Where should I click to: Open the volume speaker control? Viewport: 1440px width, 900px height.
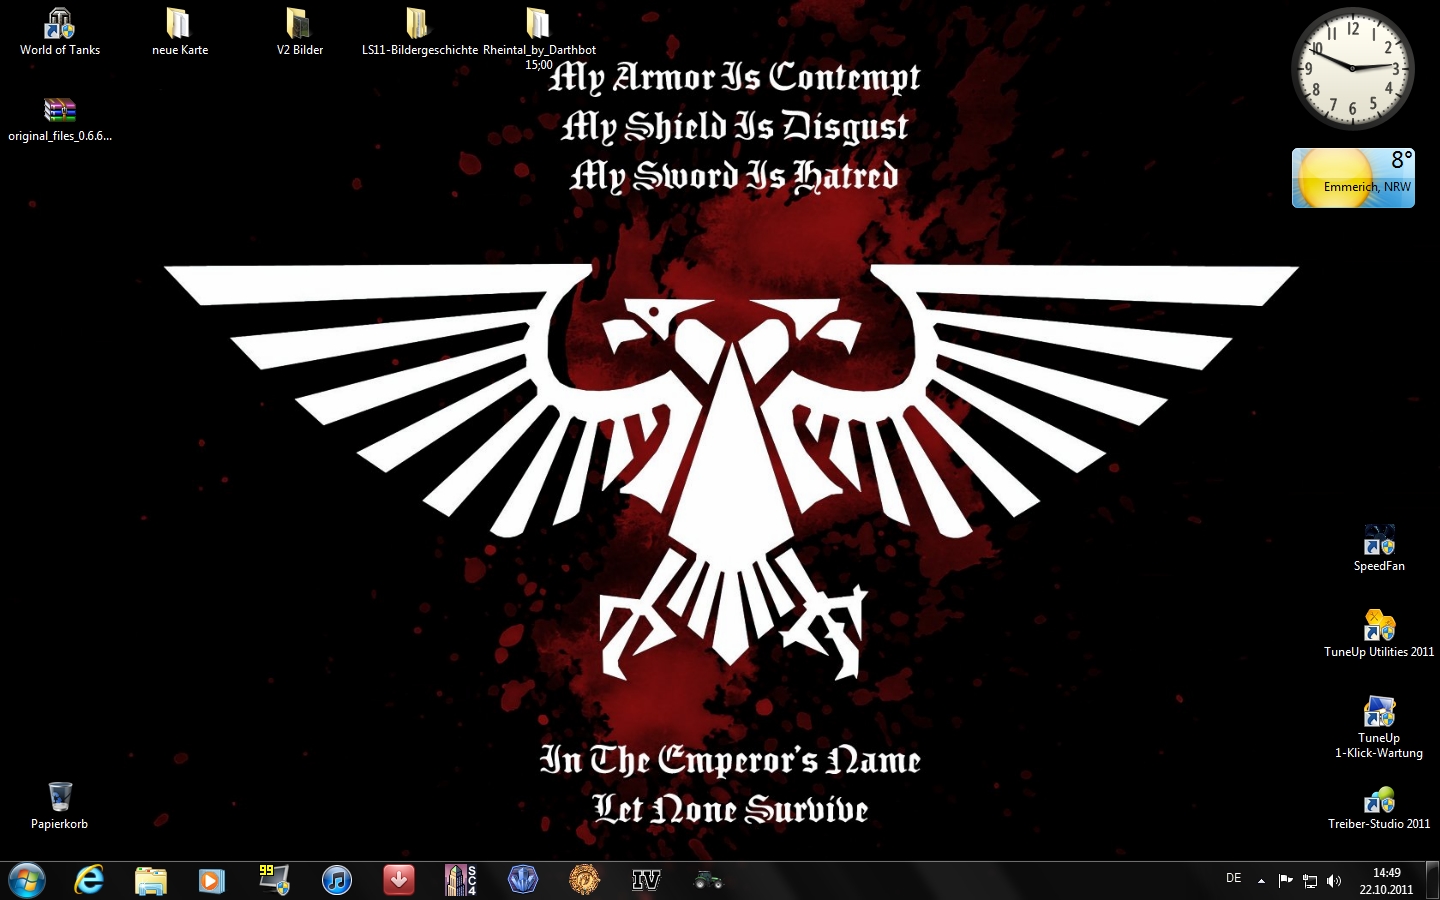tap(1334, 881)
